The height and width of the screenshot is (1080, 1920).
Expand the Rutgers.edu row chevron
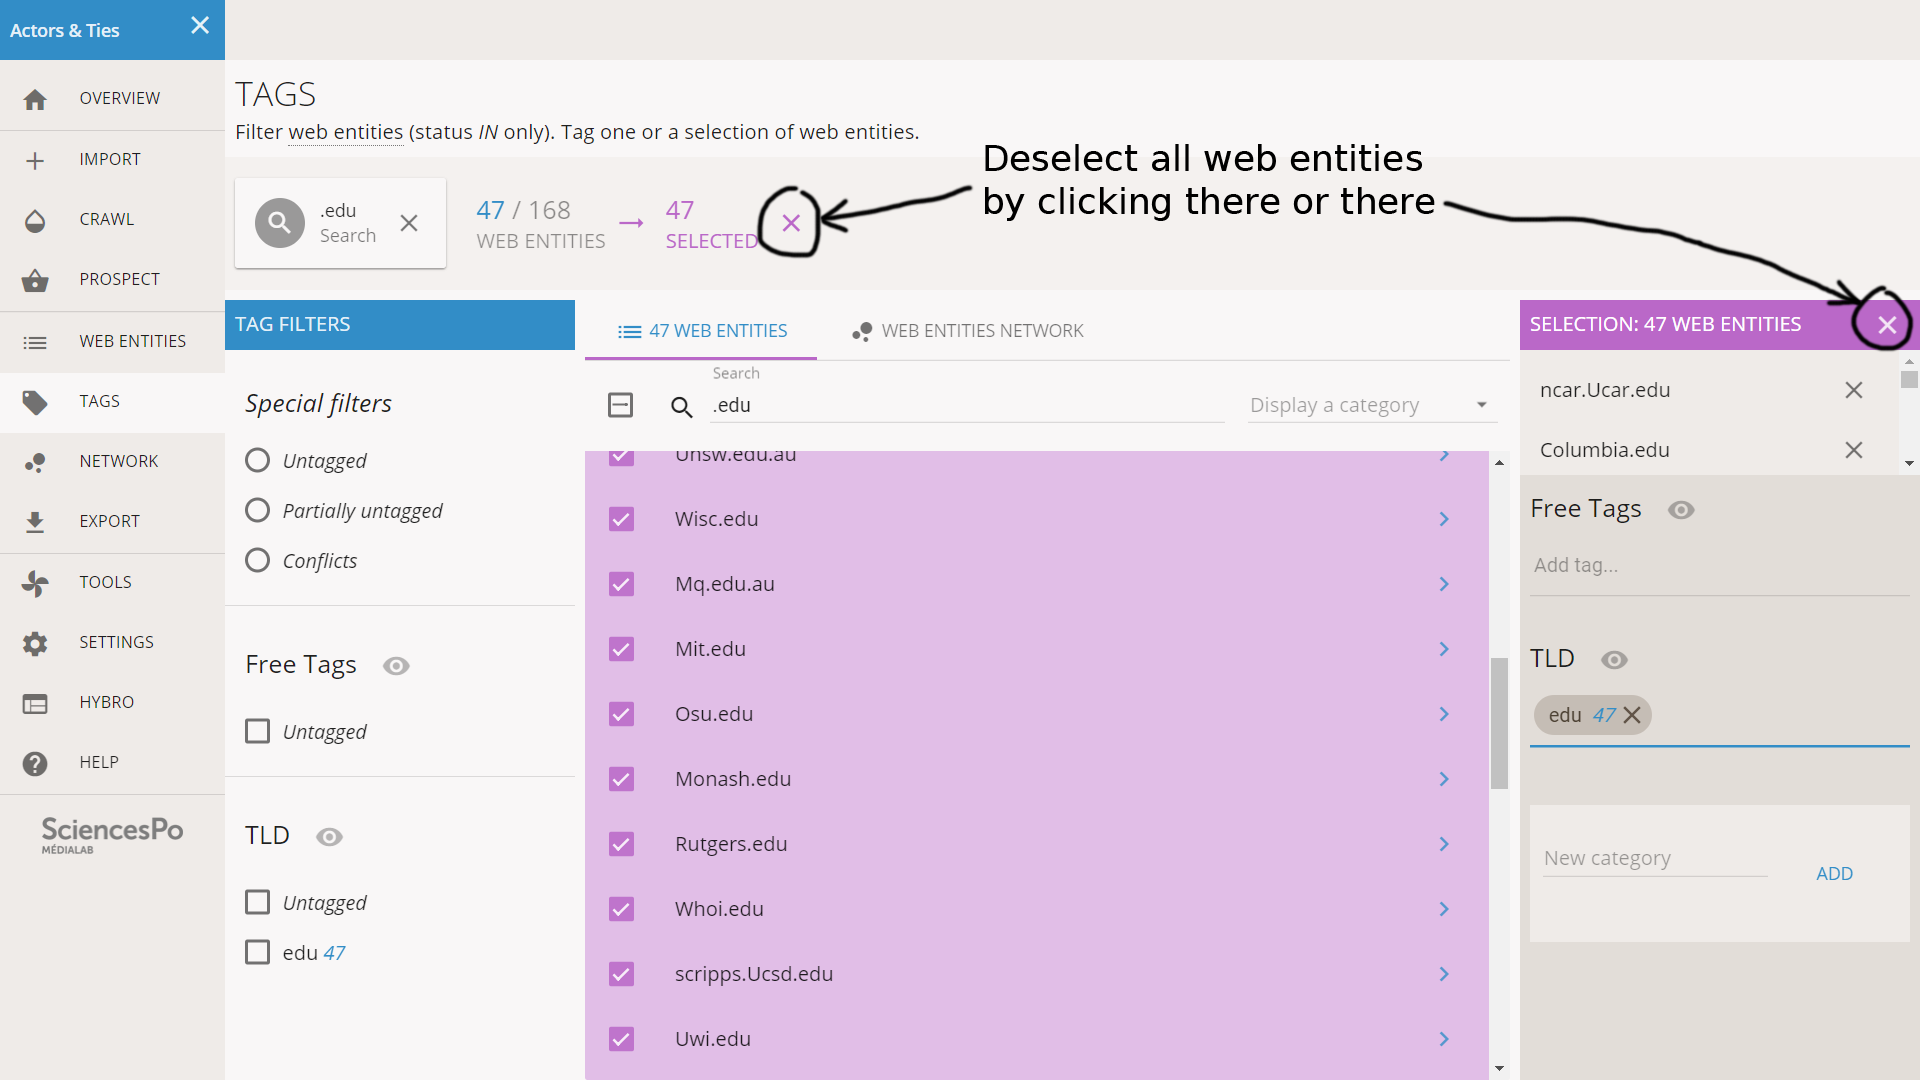pos(1444,844)
